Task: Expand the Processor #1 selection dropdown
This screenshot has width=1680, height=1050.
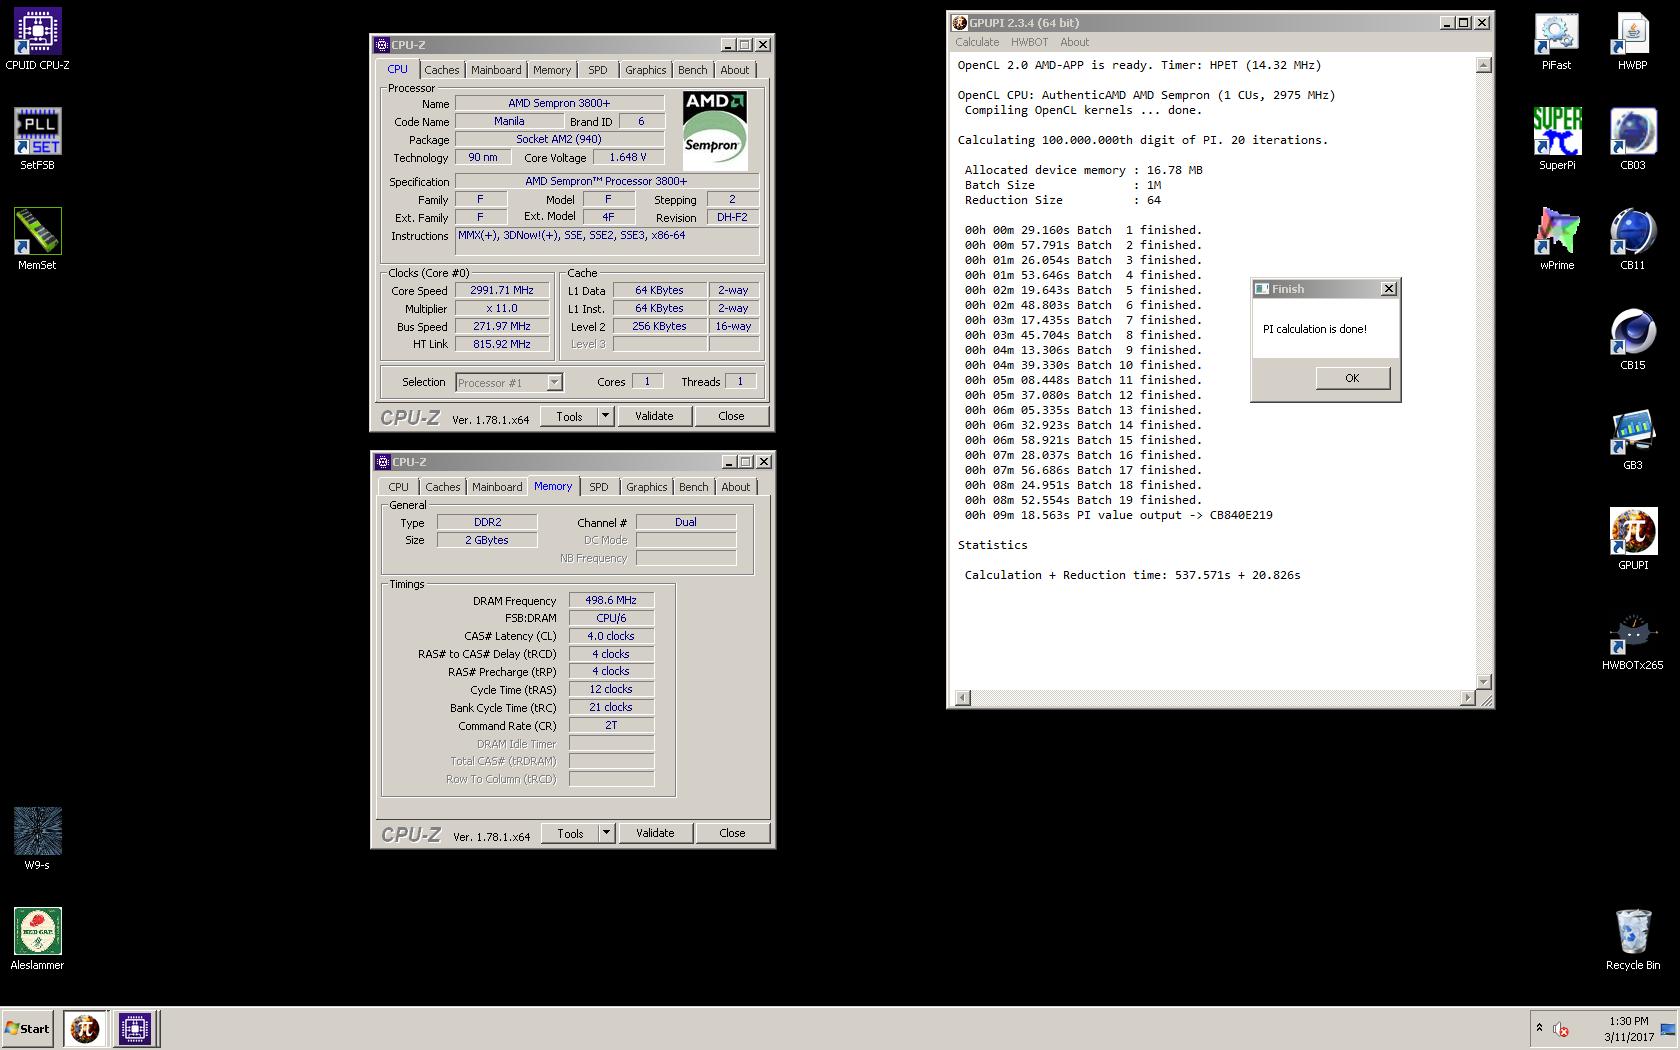Action: (554, 382)
